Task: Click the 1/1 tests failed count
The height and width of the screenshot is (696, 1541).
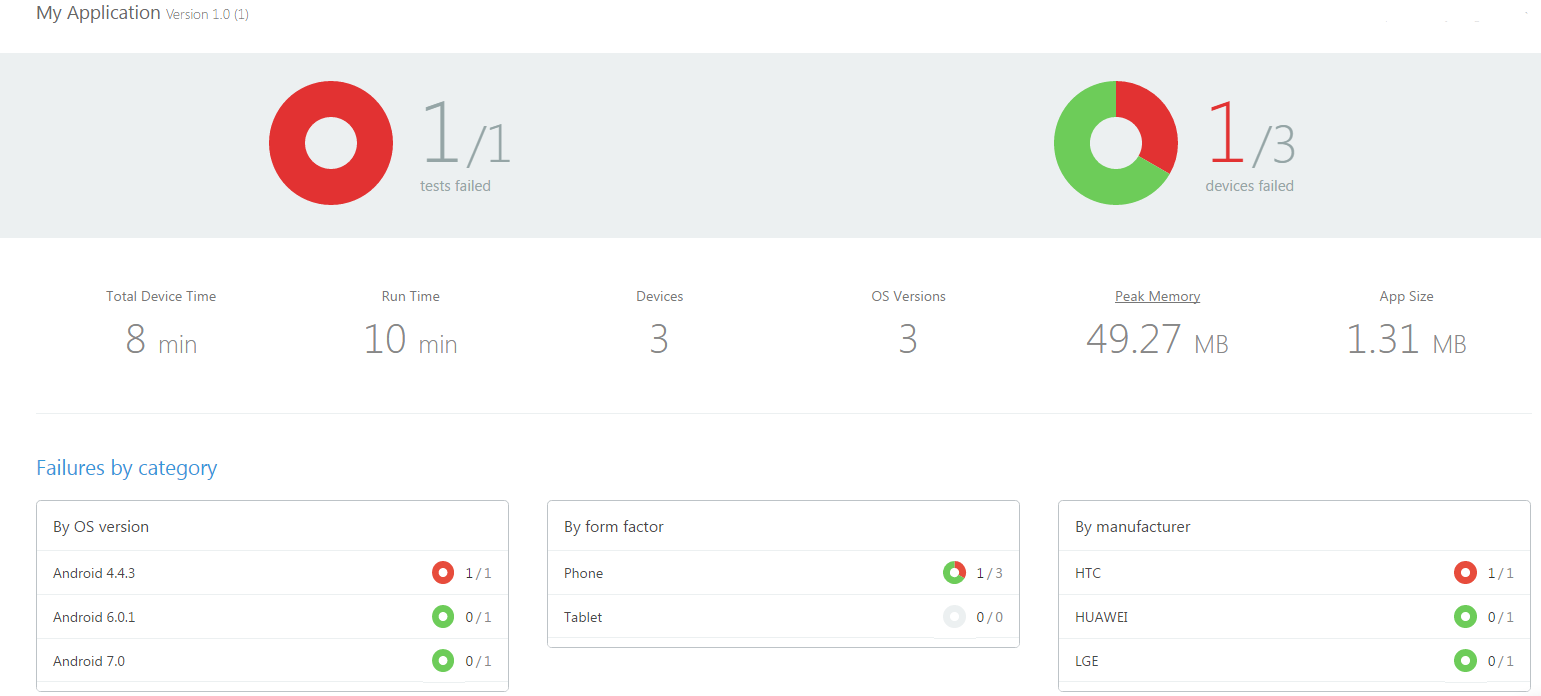Action: click(x=466, y=132)
